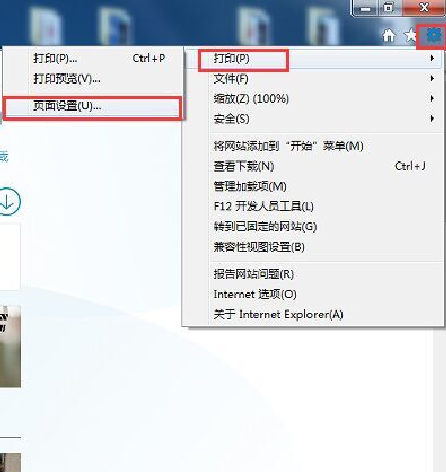Restore the browser window size
Screen dimensions: 446x472
coord(389,7)
